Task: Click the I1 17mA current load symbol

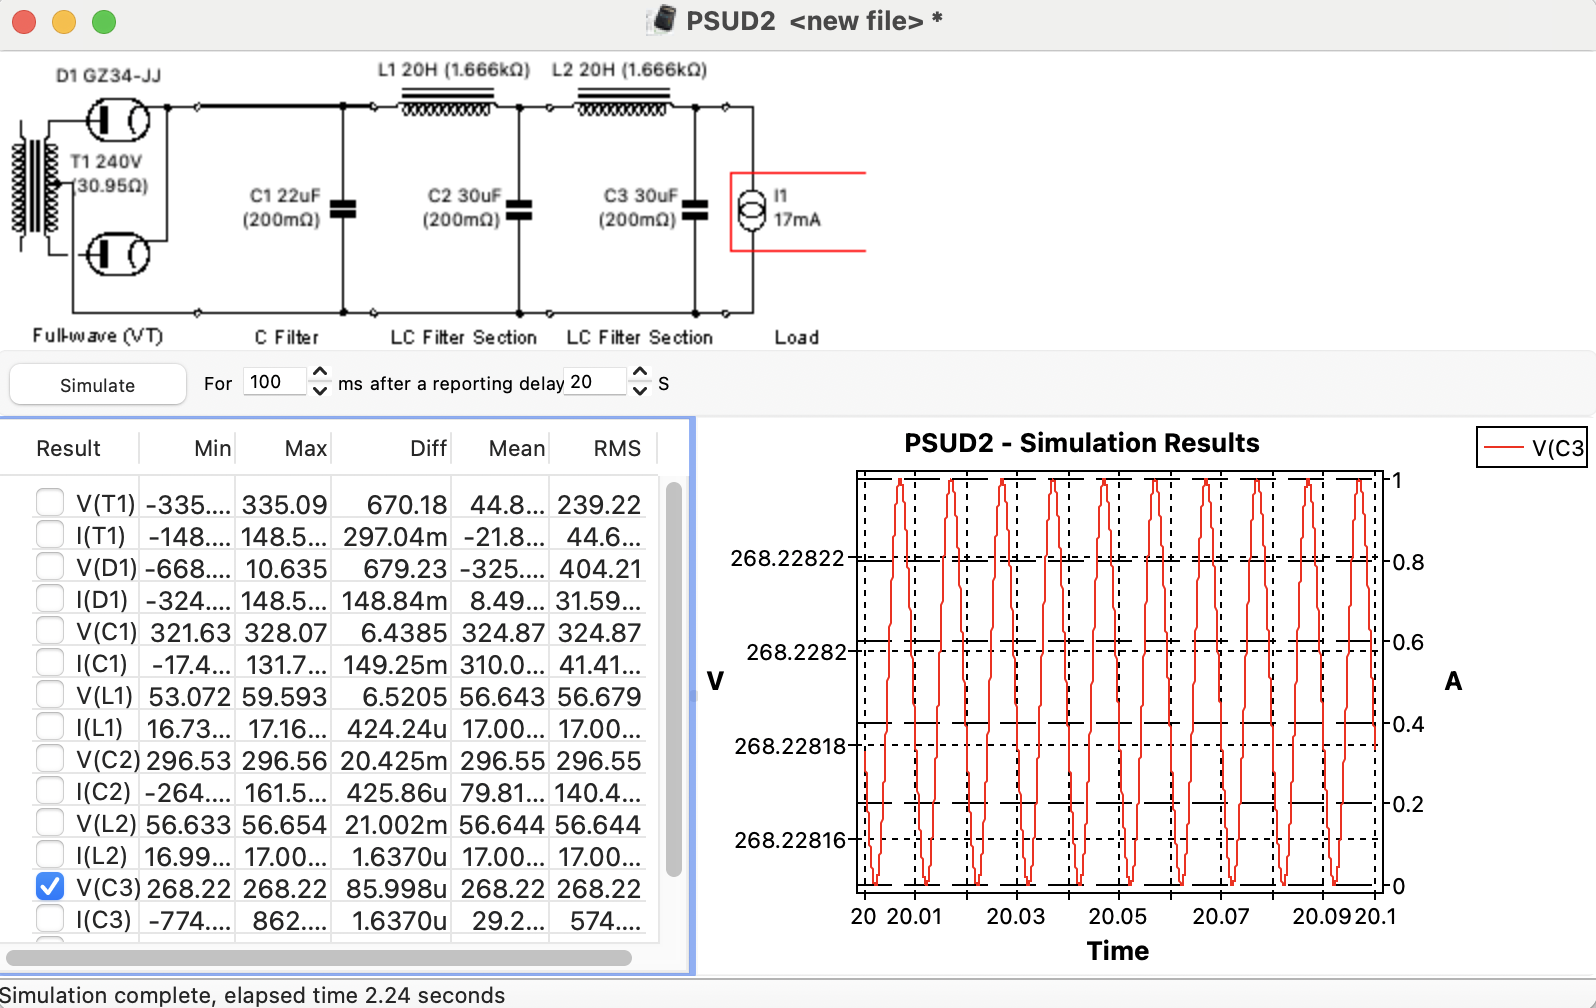Action: [752, 209]
